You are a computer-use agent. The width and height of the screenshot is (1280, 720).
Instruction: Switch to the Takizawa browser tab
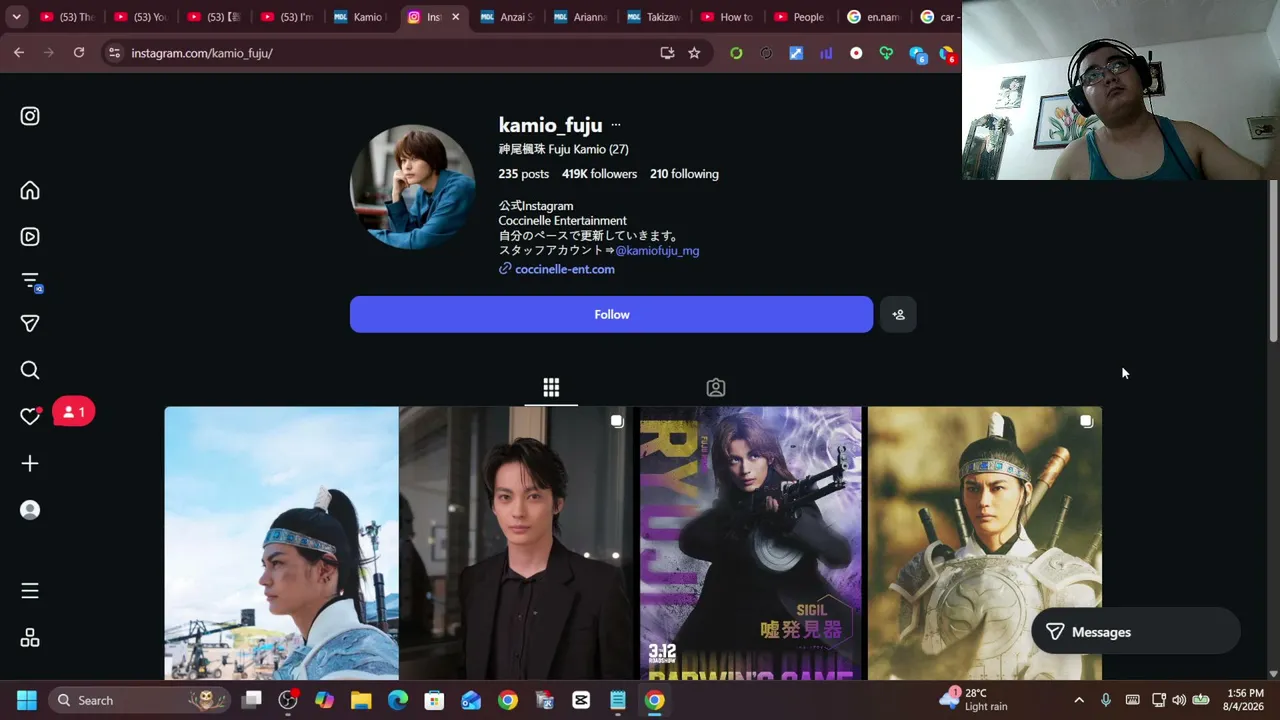tap(656, 17)
